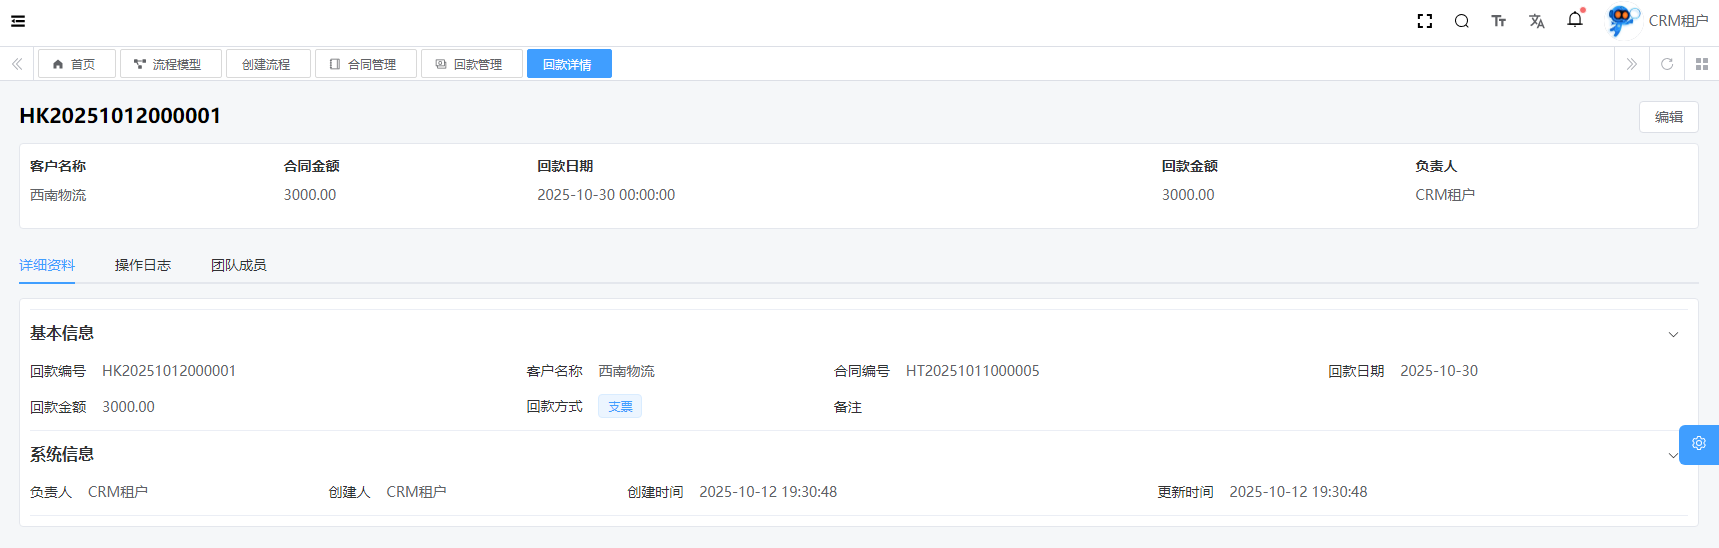Open the floating blue settings gear
This screenshot has width=1719, height=548.
point(1699,444)
